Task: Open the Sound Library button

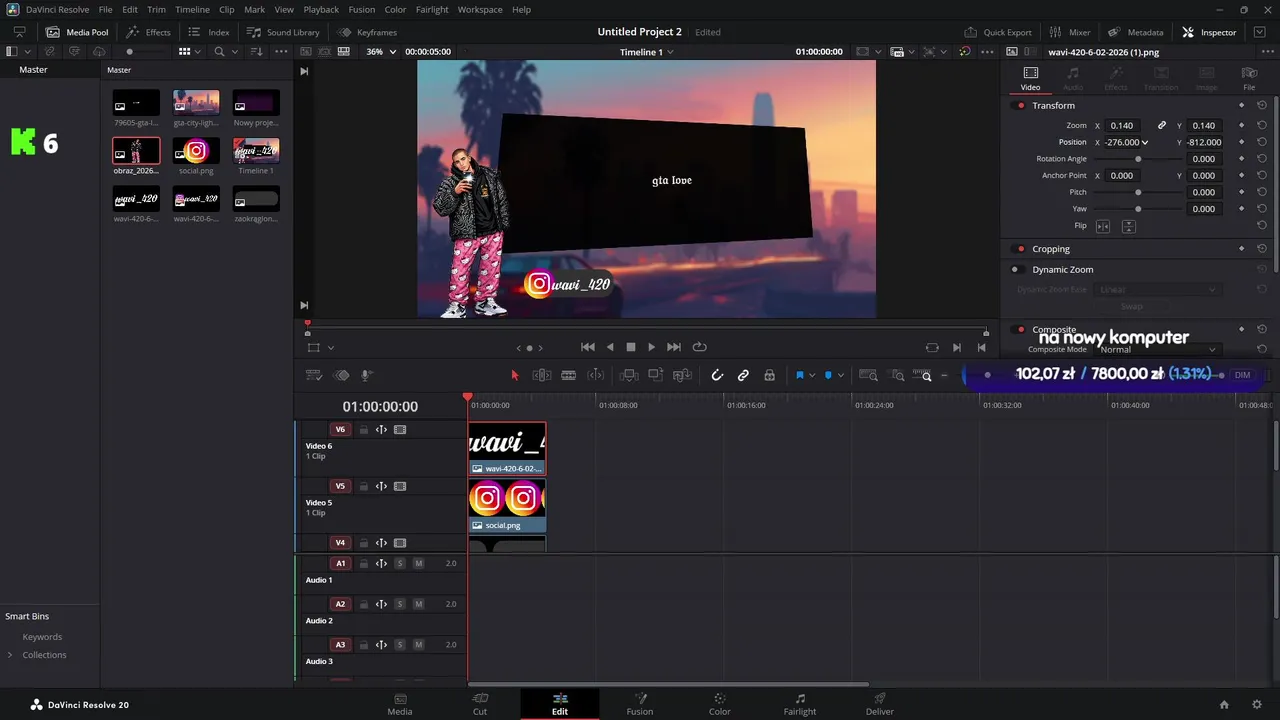Action: [x=283, y=32]
